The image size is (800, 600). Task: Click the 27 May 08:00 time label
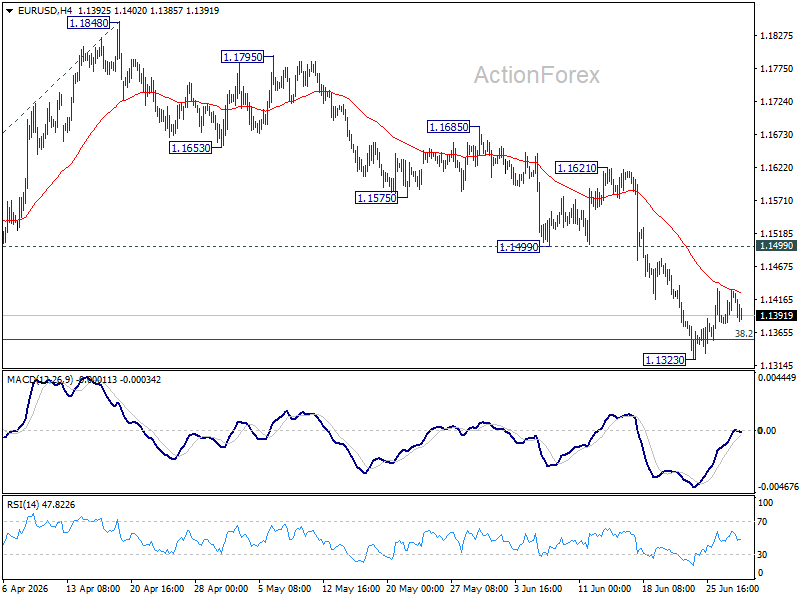(x=479, y=589)
